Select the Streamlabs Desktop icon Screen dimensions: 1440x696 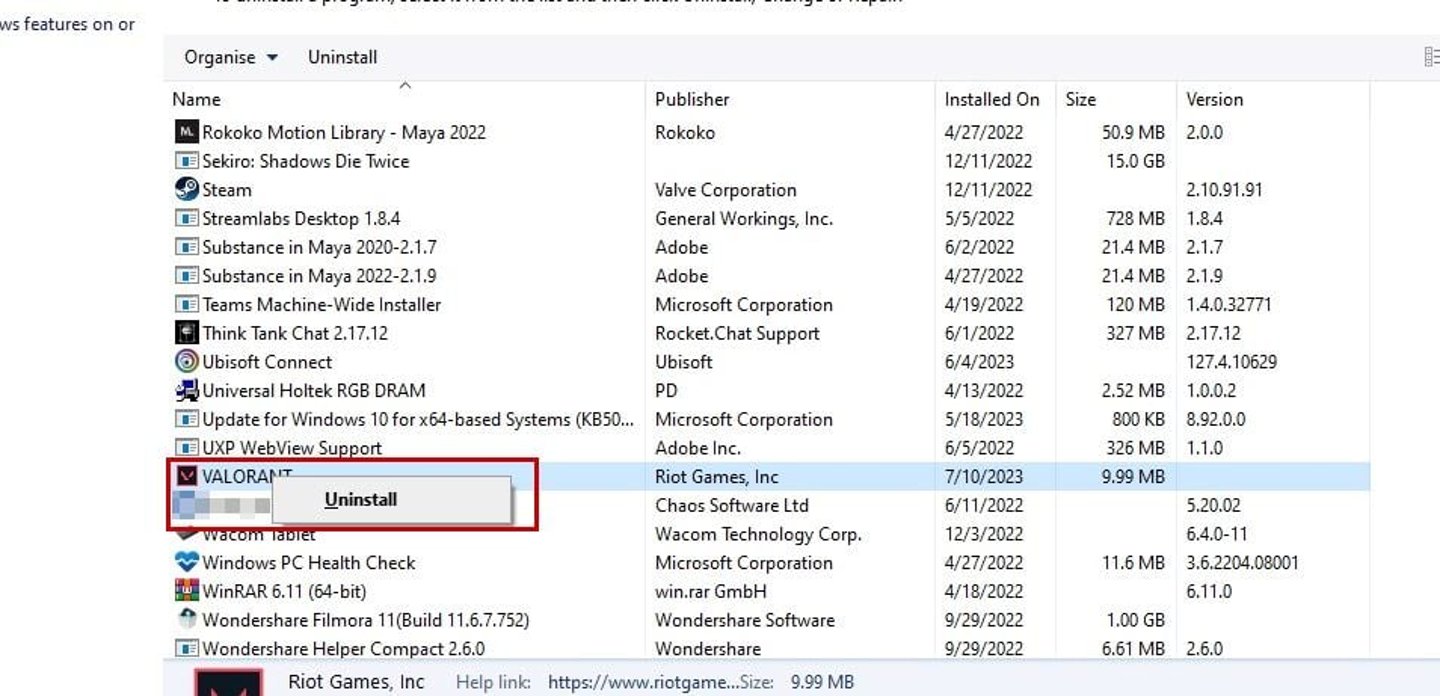[x=186, y=218]
